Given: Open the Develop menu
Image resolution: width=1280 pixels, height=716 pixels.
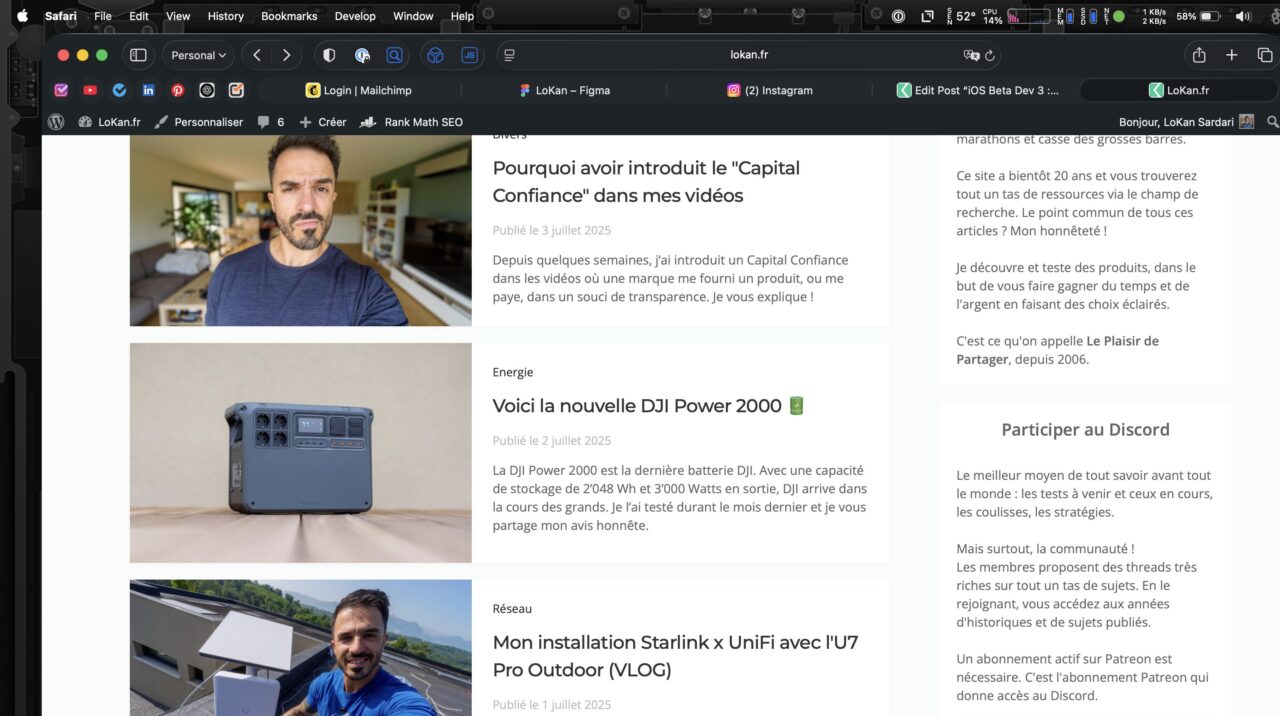Looking at the screenshot, I should 355,16.
